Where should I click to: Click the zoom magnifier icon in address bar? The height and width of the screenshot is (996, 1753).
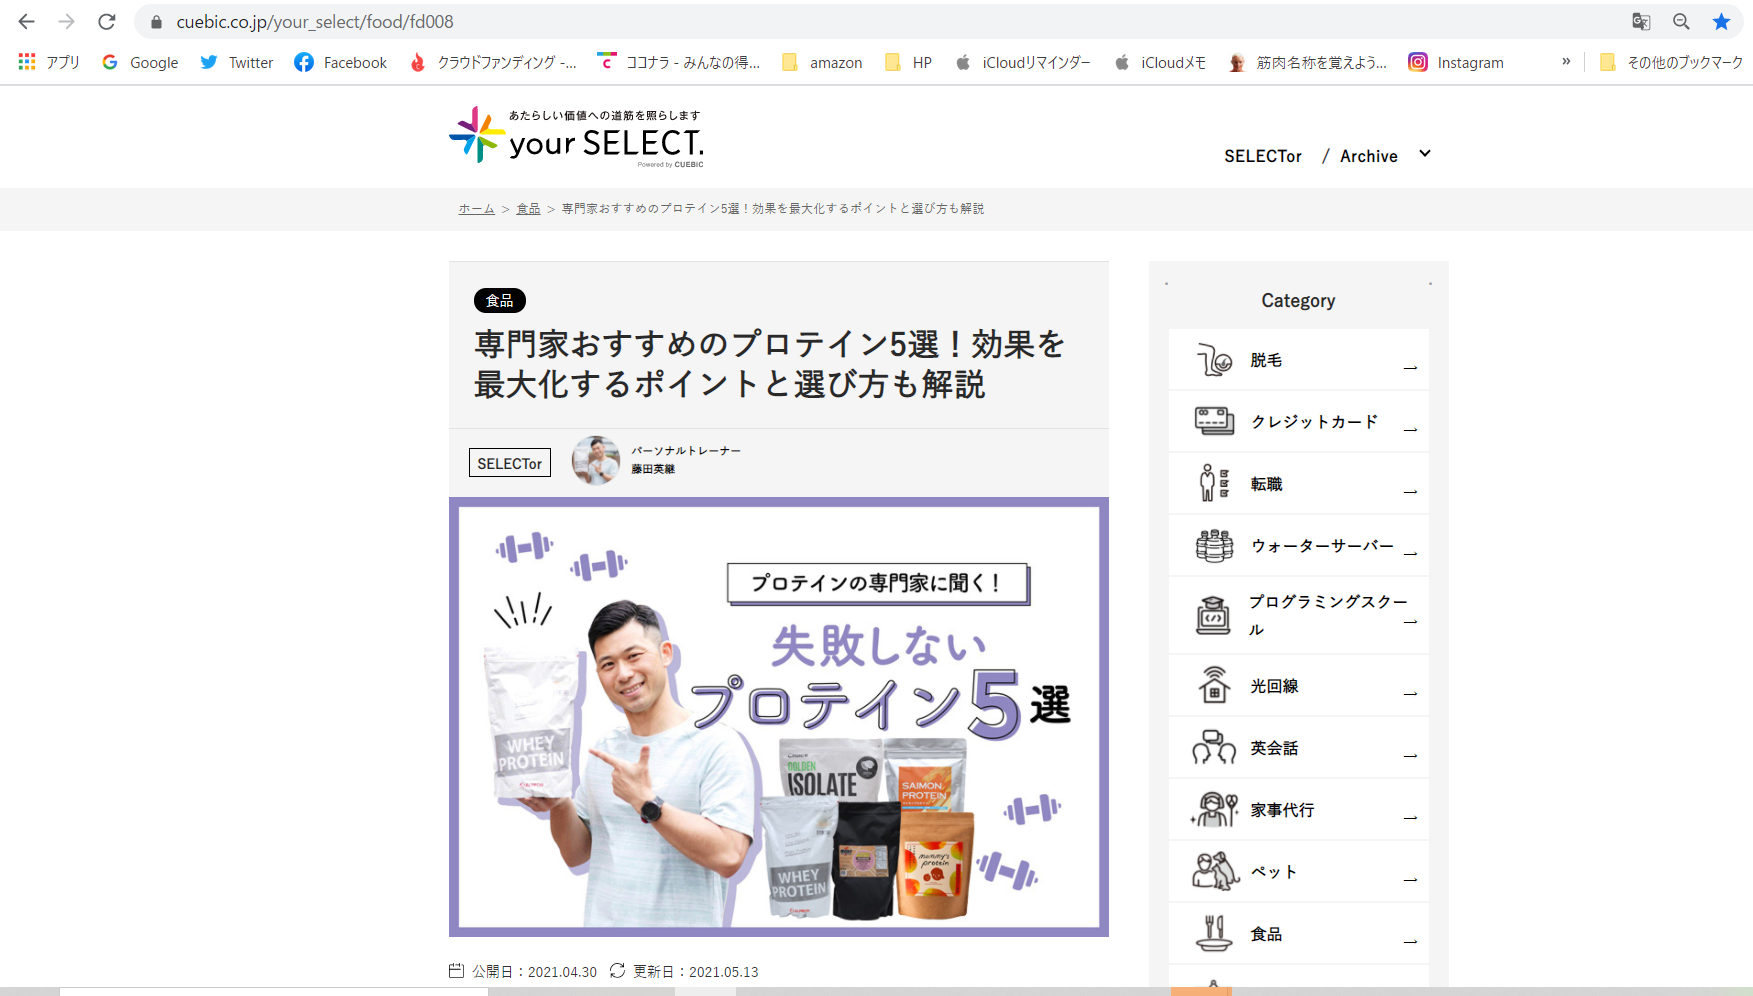click(x=1681, y=21)
